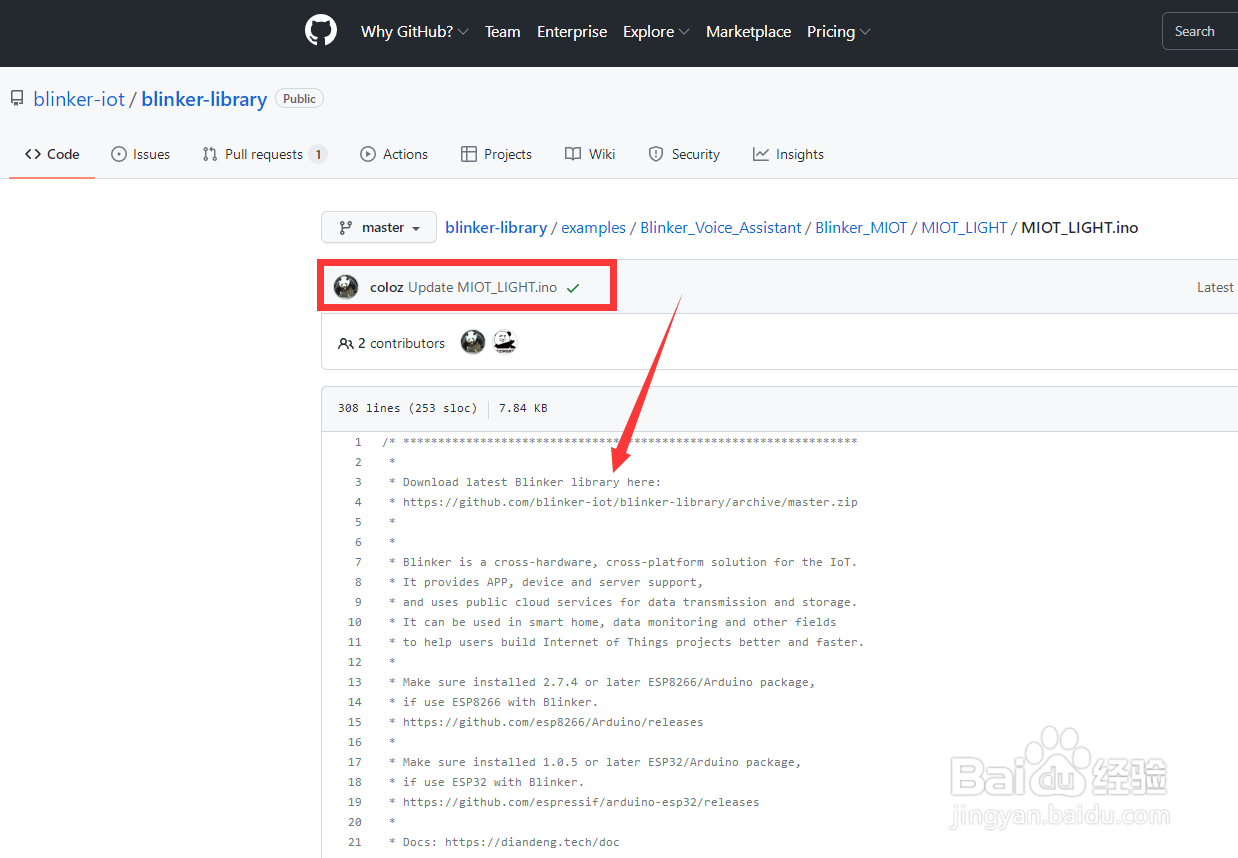Select line number 13 in code
The width and height of the screenshot is (1238, 858).
(x=355, y=682)
